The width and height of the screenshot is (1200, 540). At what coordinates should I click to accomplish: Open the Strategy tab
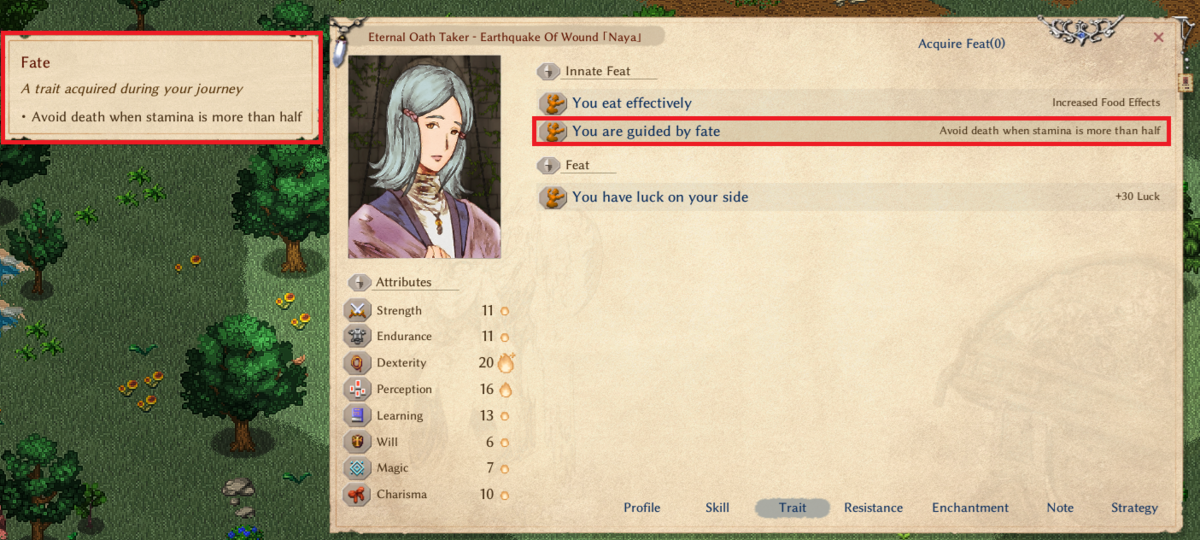(1134, 508)
